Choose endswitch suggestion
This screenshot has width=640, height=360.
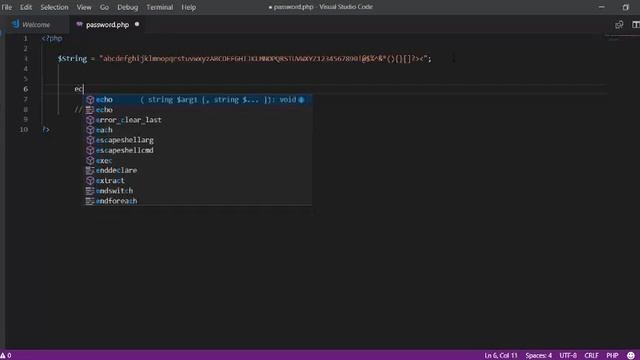(x=198, y=191)
